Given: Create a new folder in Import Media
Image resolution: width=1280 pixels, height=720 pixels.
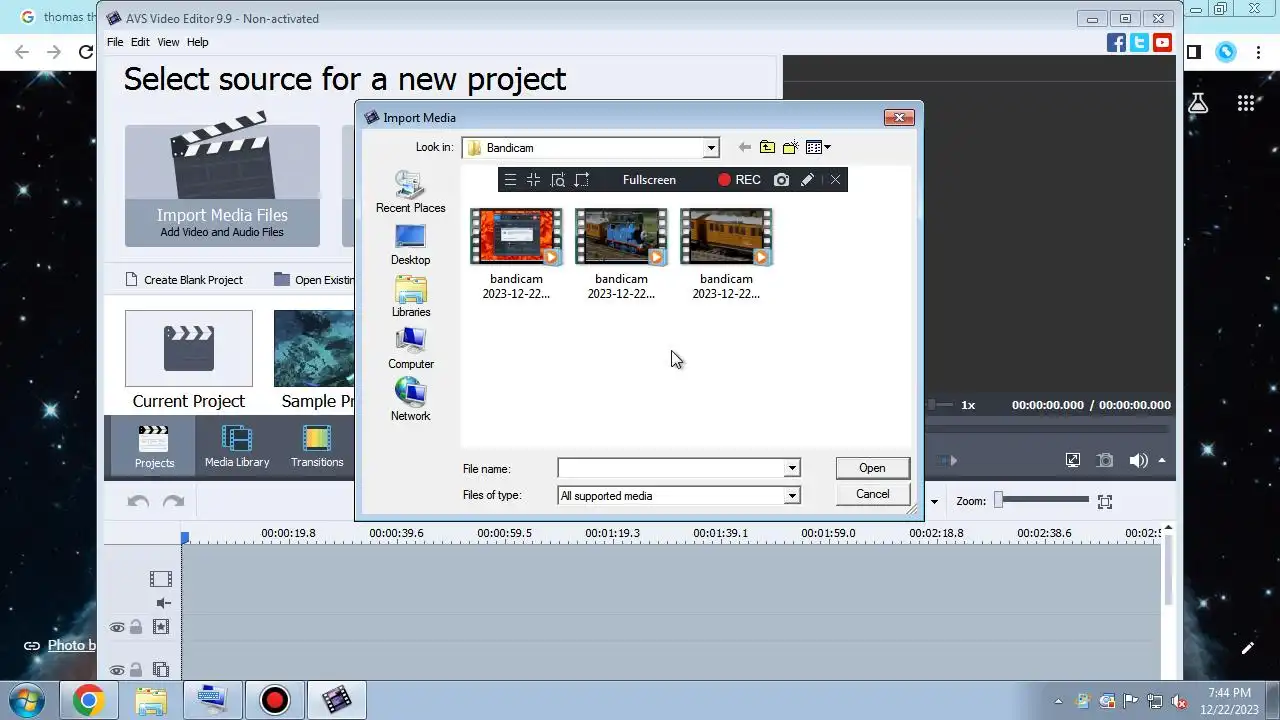Looking at the screenshot, I should (x=790, y=147).
